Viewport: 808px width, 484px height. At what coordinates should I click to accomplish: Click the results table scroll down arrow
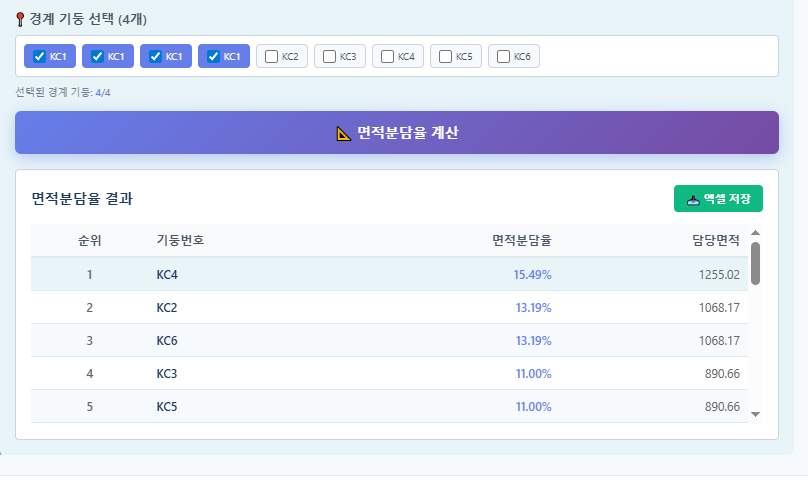755,413
